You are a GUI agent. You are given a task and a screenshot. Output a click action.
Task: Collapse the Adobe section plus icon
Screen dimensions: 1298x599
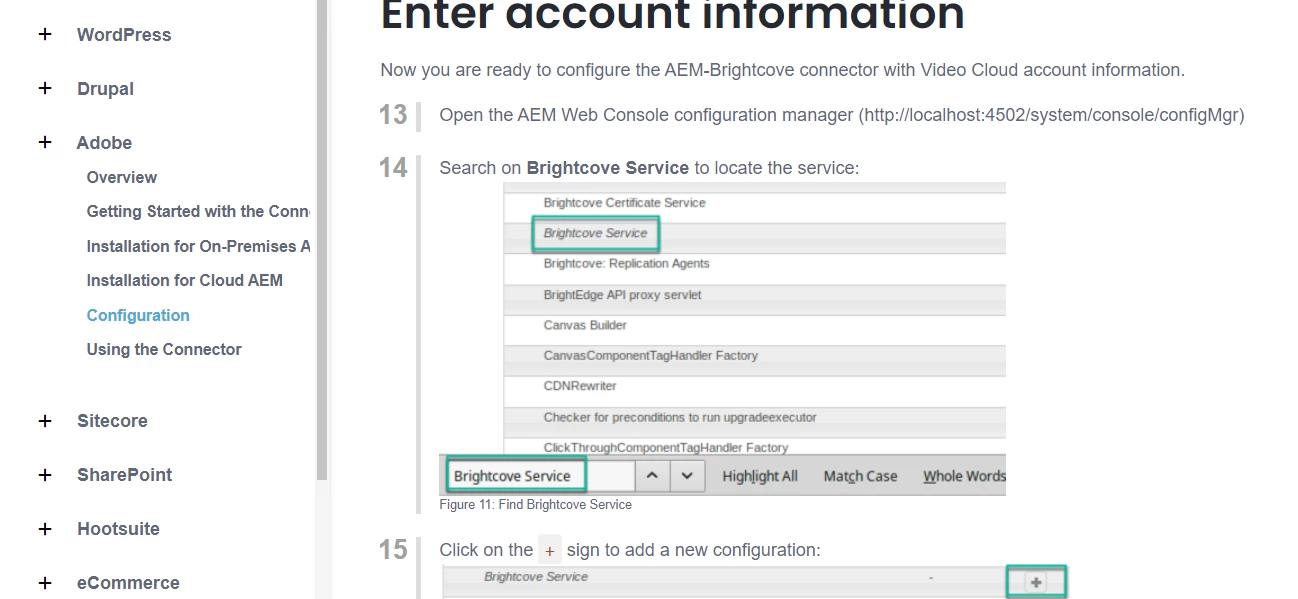tap(45, 142)
